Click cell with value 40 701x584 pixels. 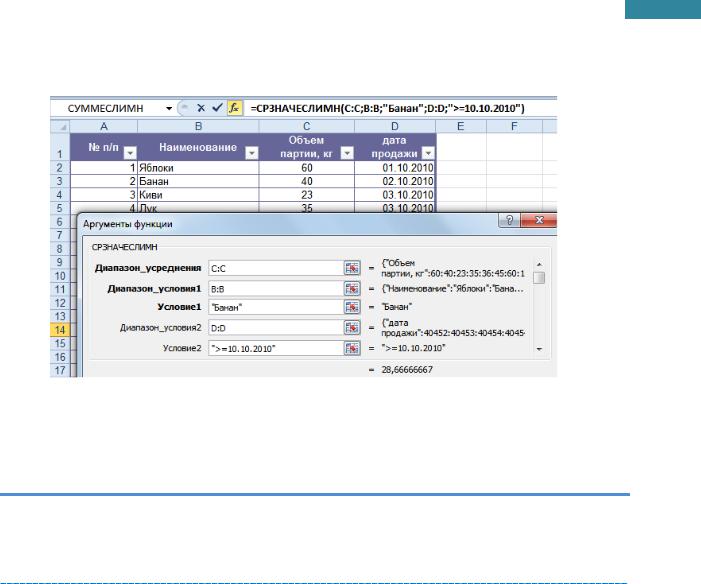307,181
